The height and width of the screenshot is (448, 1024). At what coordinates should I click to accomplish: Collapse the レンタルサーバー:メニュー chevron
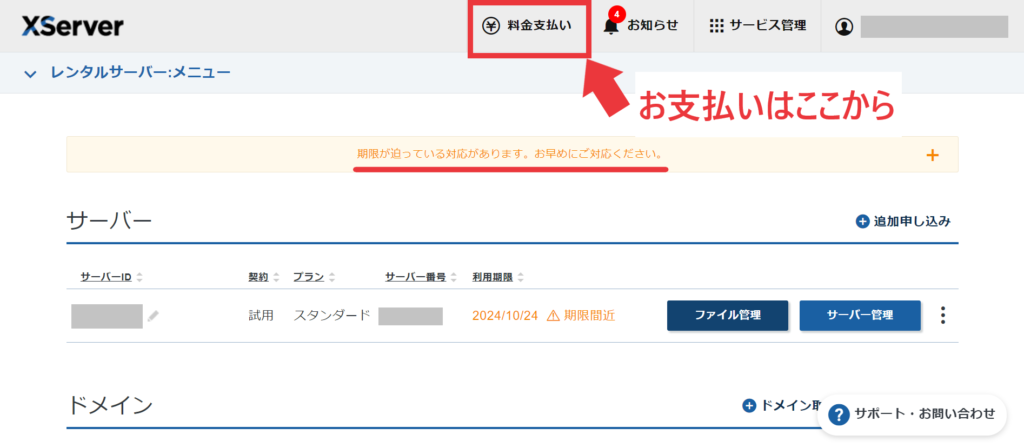coord(29,74)
